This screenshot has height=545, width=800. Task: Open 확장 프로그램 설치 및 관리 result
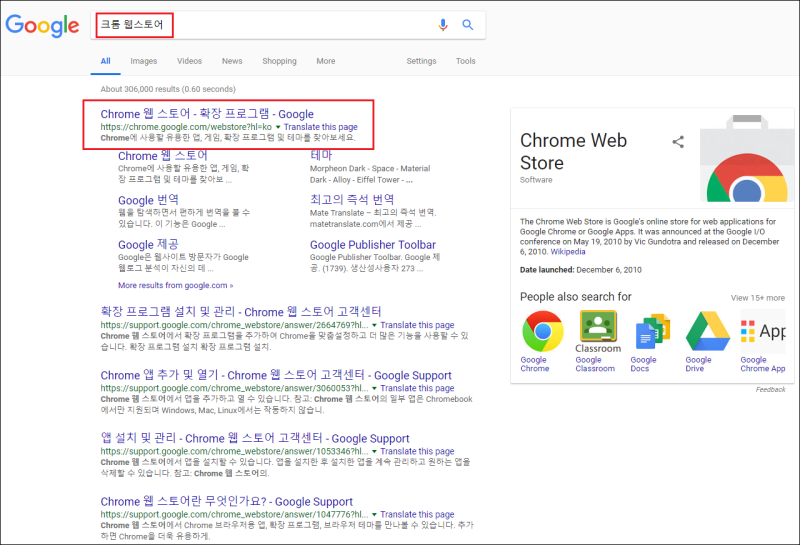point(241,312)
